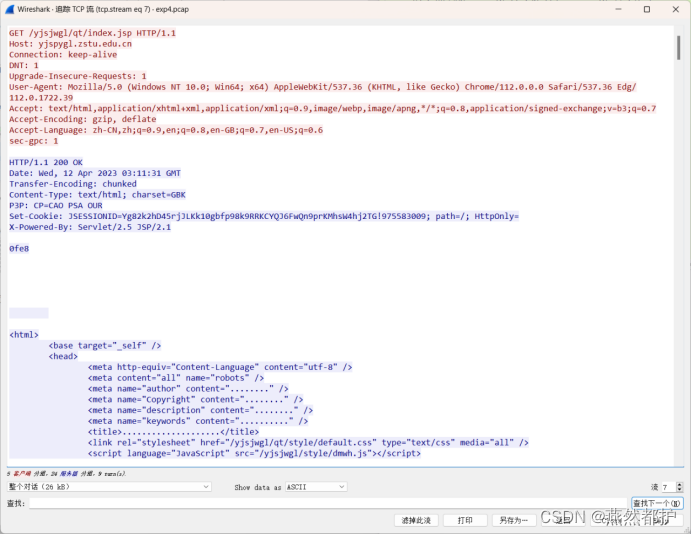Click the Connection: keep-alive line

click(63, 55)
